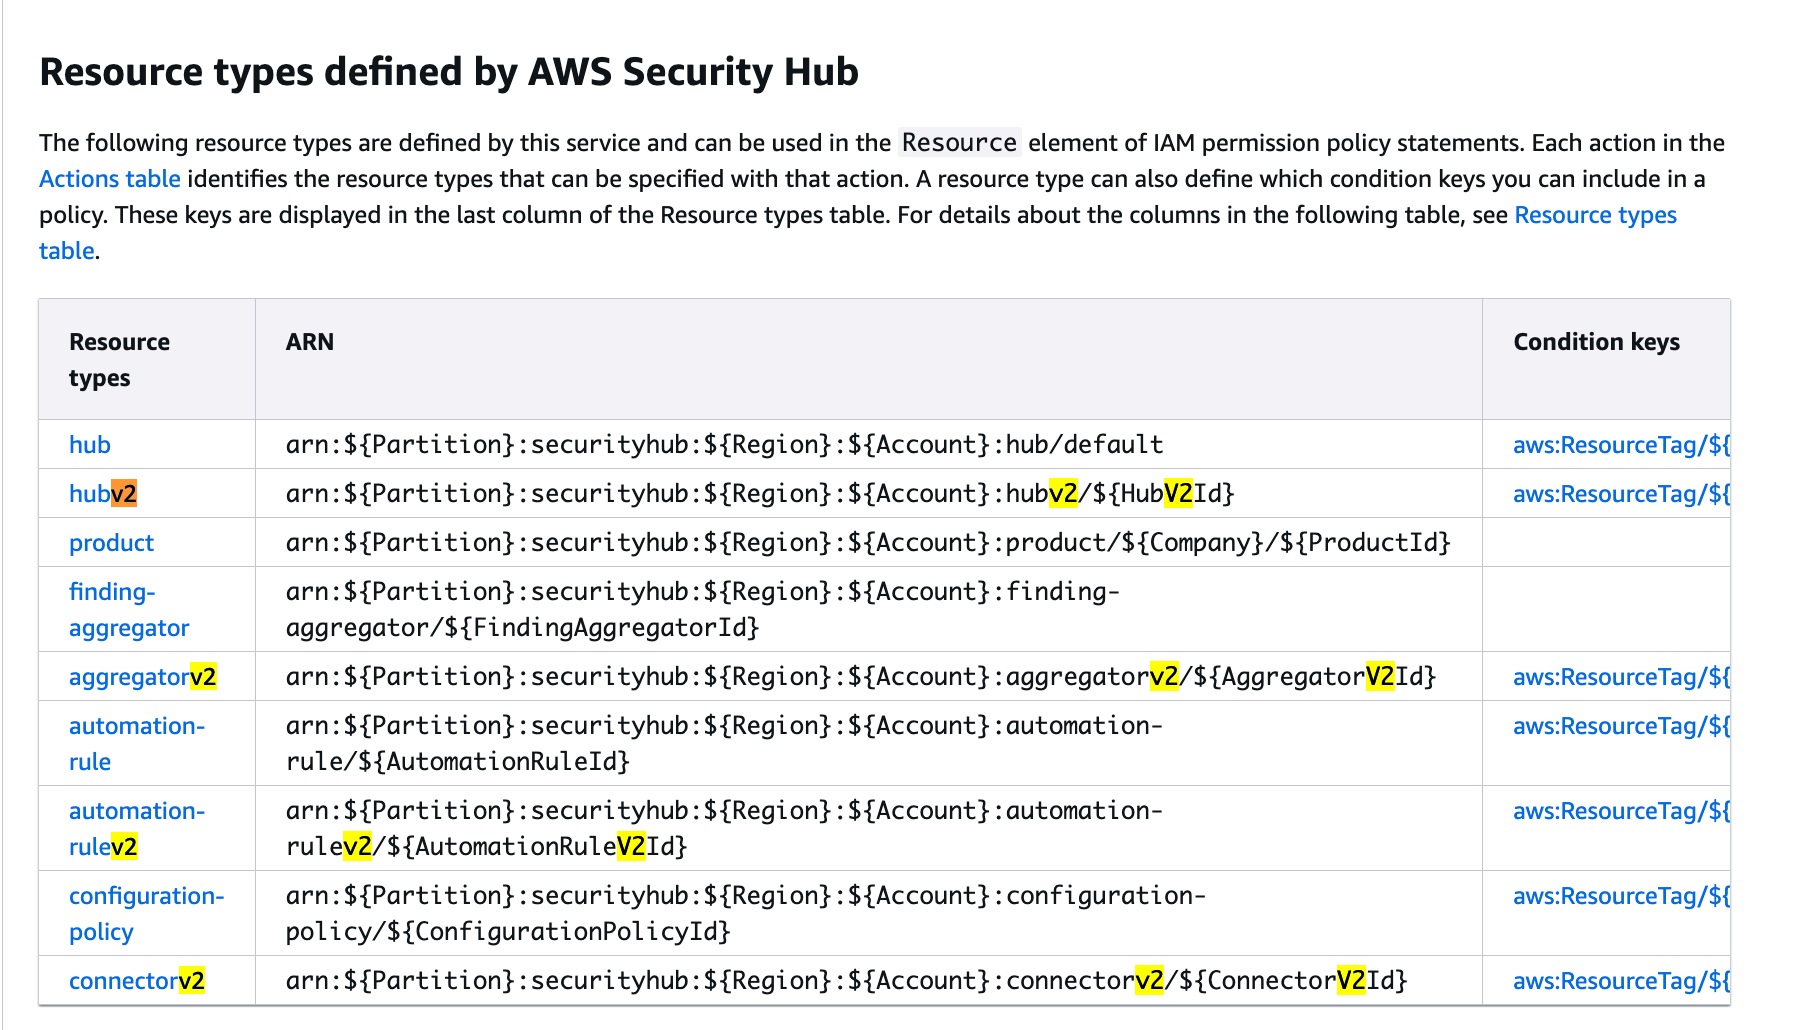Open the product resource type link
This screenshot has width=1798, height=1030.
point(111,543)
